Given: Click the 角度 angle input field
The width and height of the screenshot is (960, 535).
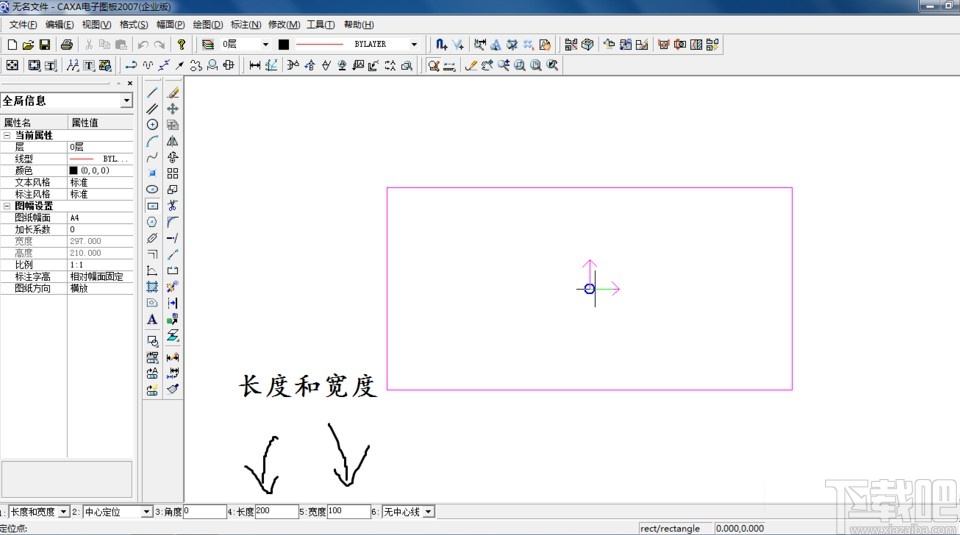Looking at the screenshot, I should tap(204, 512).
